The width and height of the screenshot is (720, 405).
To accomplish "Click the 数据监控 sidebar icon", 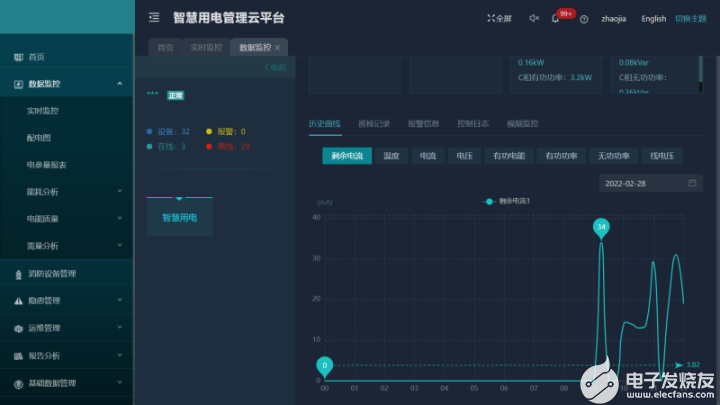I will [x=18, y=84].
